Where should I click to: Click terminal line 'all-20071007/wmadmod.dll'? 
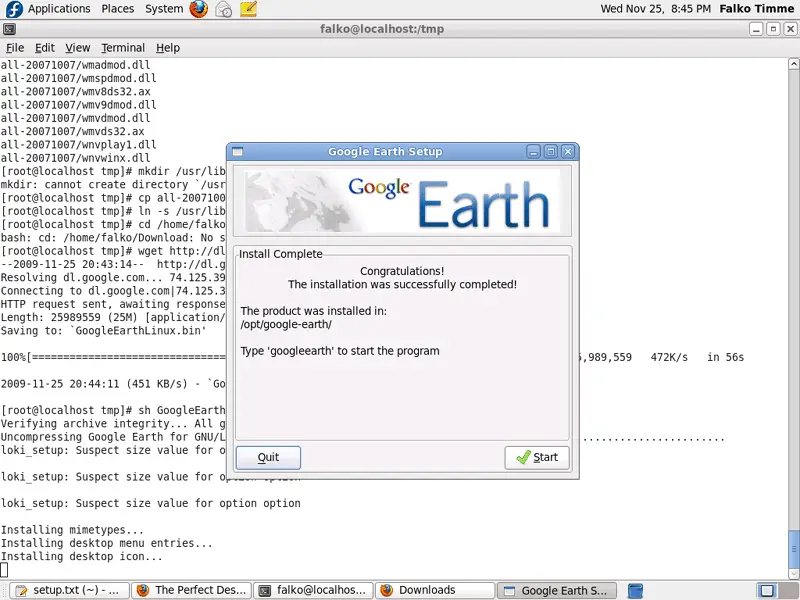76,65
